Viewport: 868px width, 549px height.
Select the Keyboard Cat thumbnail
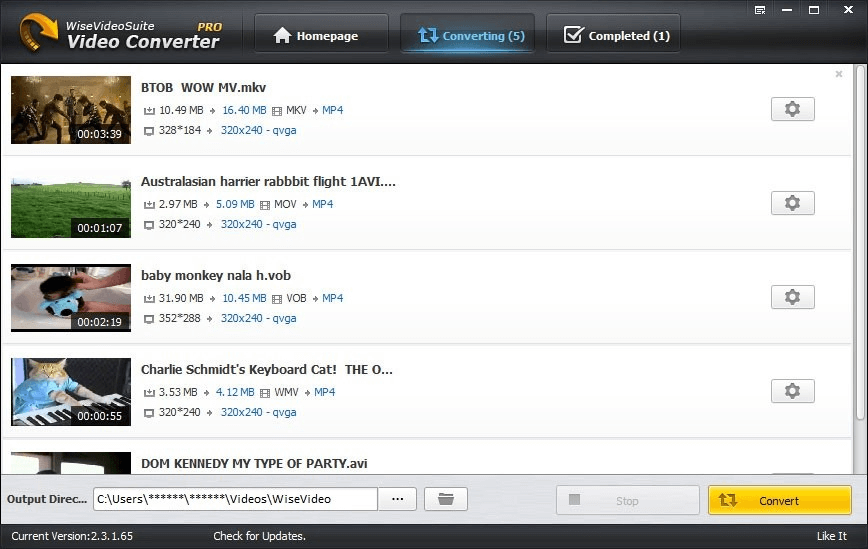(x=71, y=392)
